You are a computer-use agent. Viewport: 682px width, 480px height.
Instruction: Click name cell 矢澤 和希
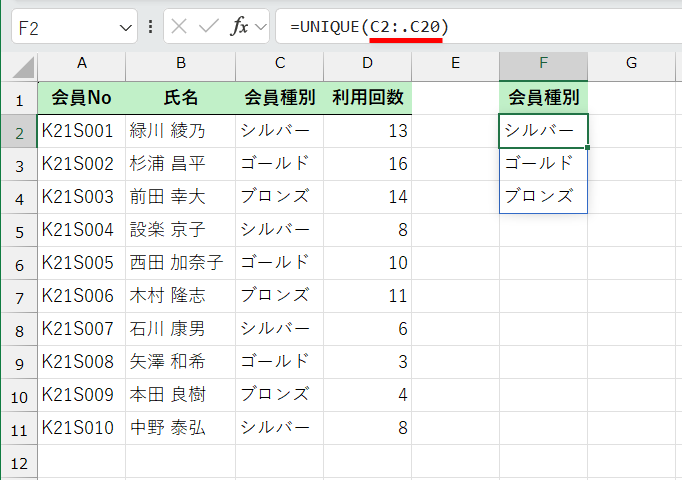[x=181, y=363]
